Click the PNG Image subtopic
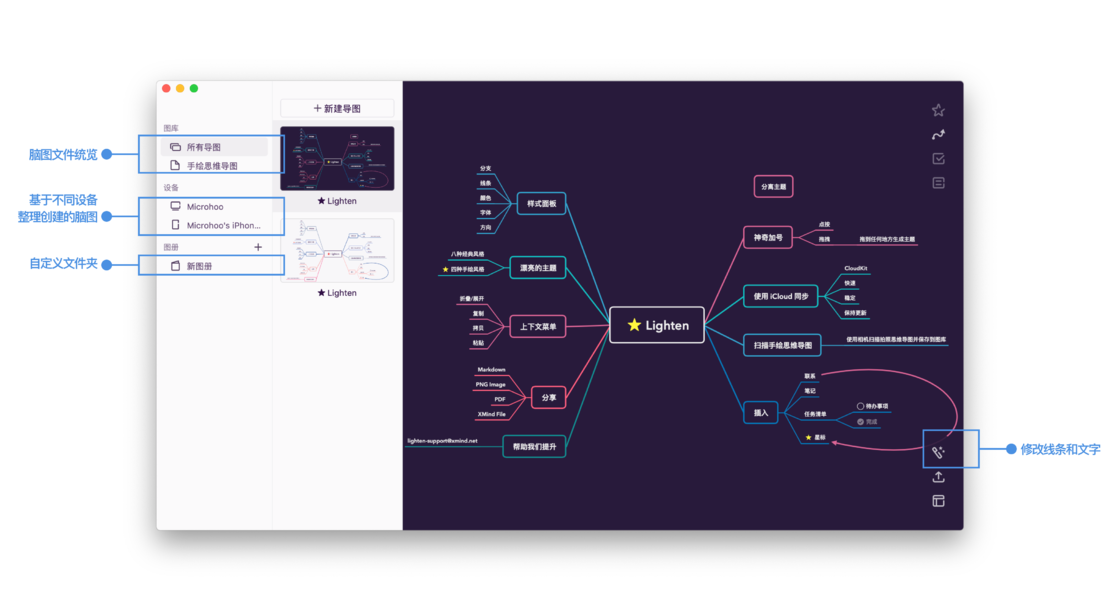The width and height of the screenshot is (1120, 611). click(x=490, y=384)
